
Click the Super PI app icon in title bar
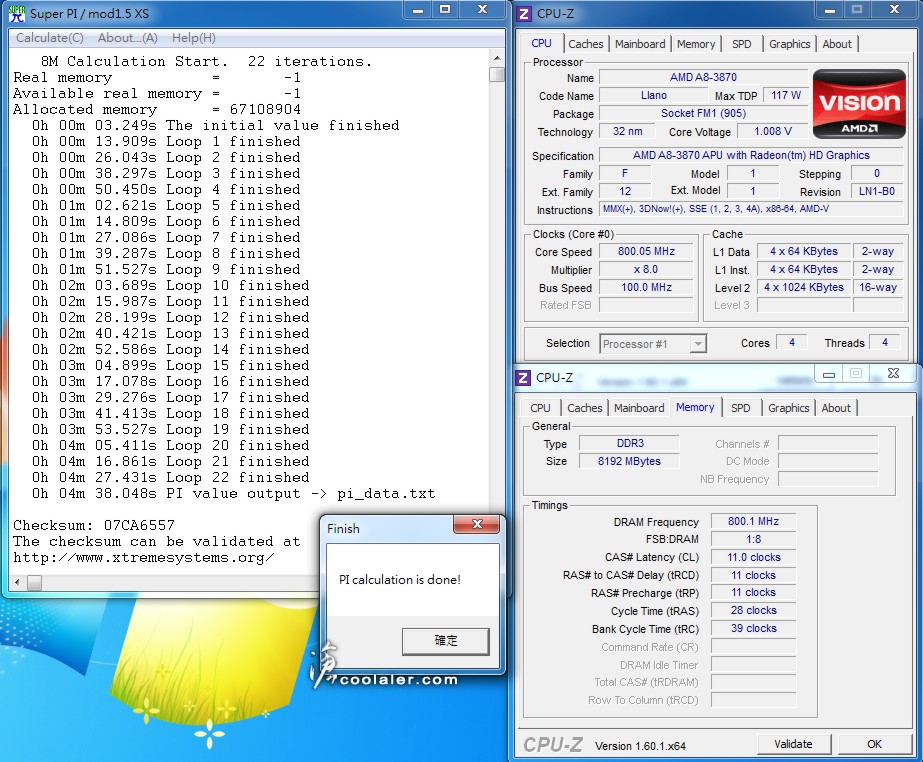tap(16, 13)
